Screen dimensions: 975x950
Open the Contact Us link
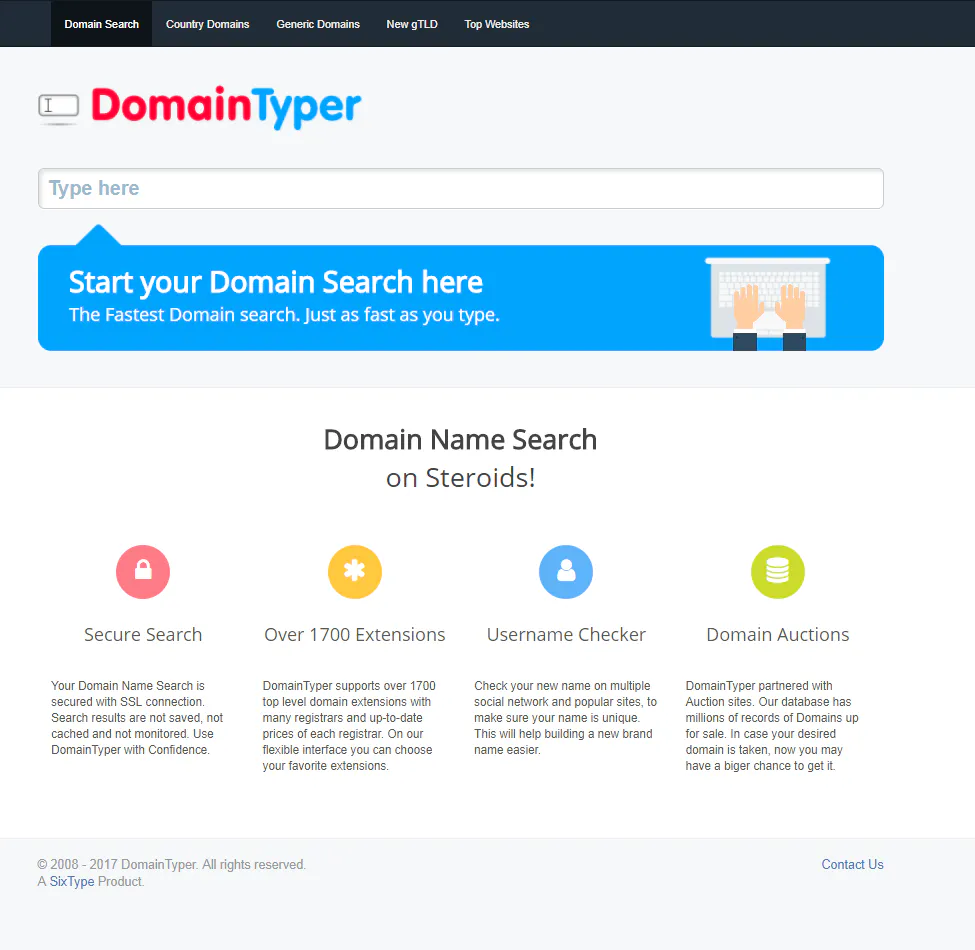tap(852, 864)
